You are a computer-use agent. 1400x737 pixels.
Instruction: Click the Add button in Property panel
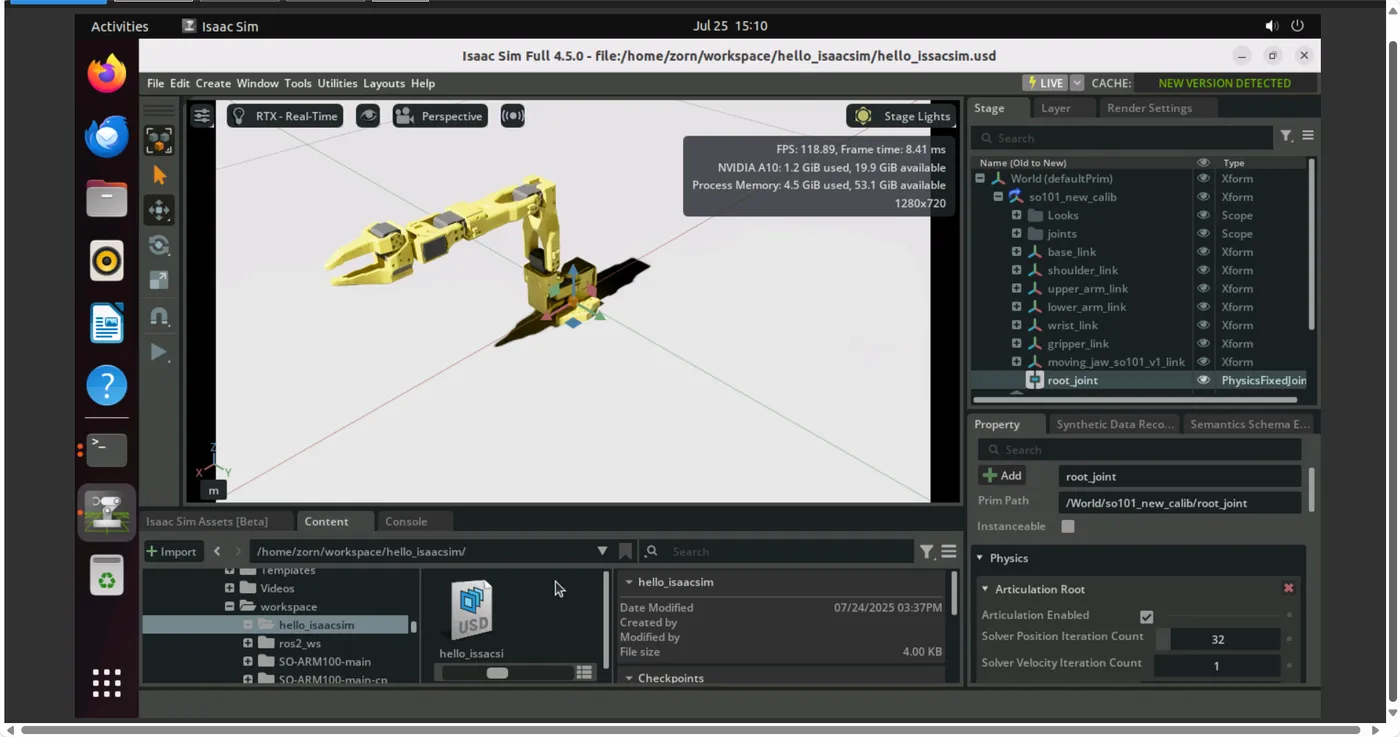[x=1002, y=476]
